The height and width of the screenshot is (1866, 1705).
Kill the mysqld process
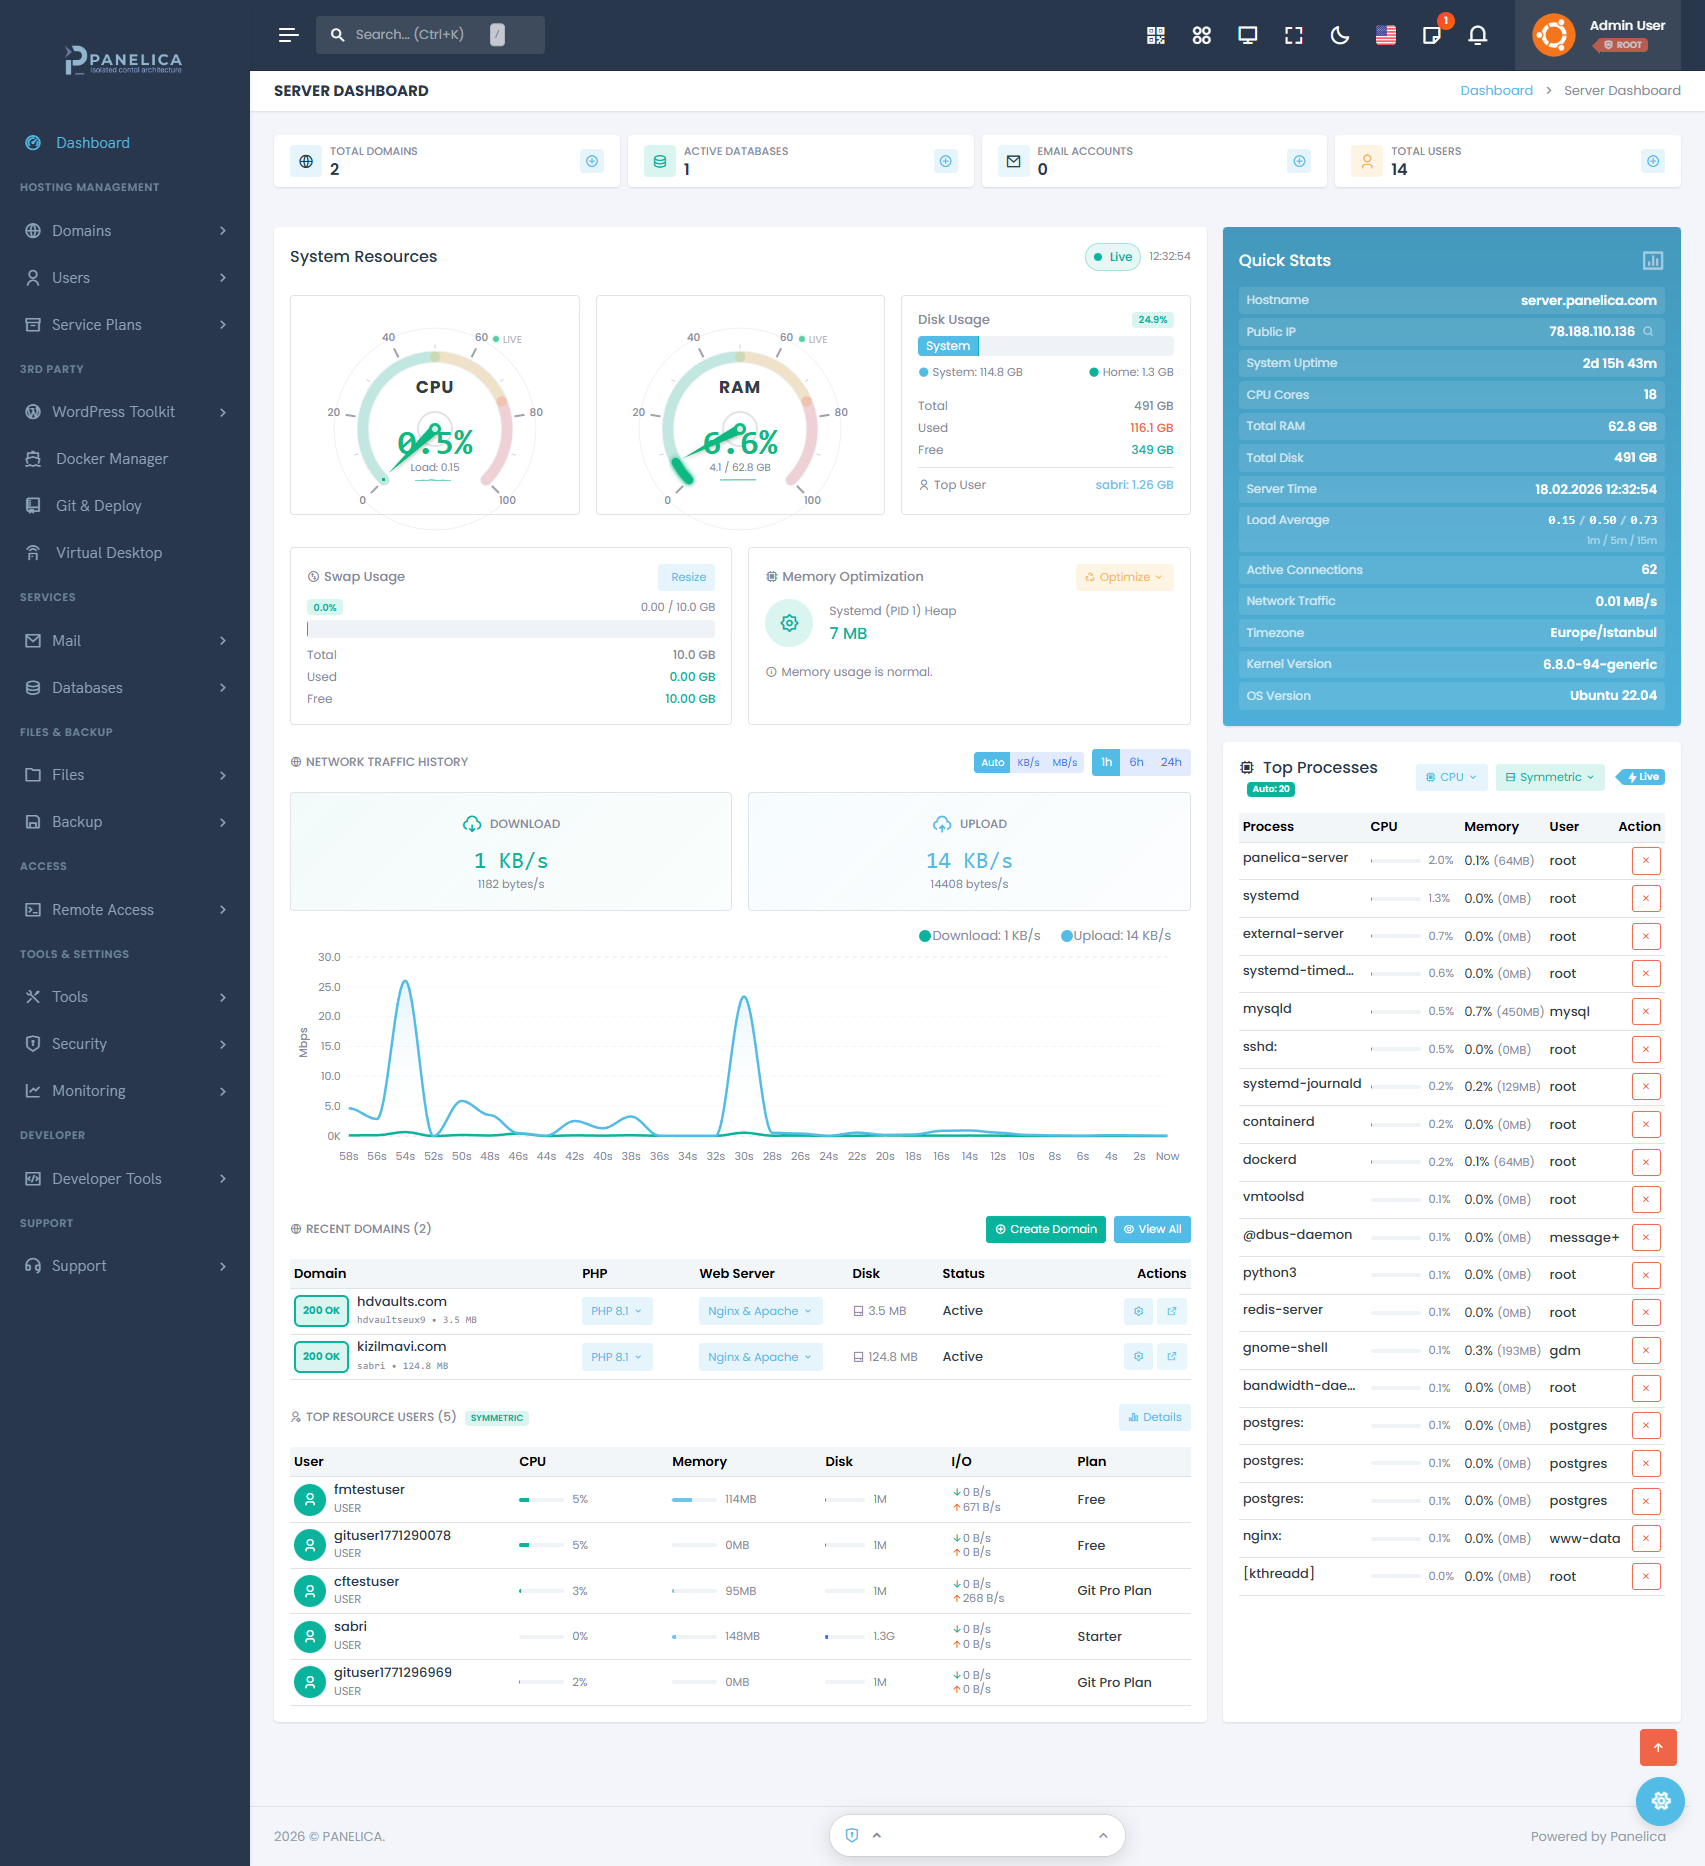pyautogui.click(x=1645, y=1011)
